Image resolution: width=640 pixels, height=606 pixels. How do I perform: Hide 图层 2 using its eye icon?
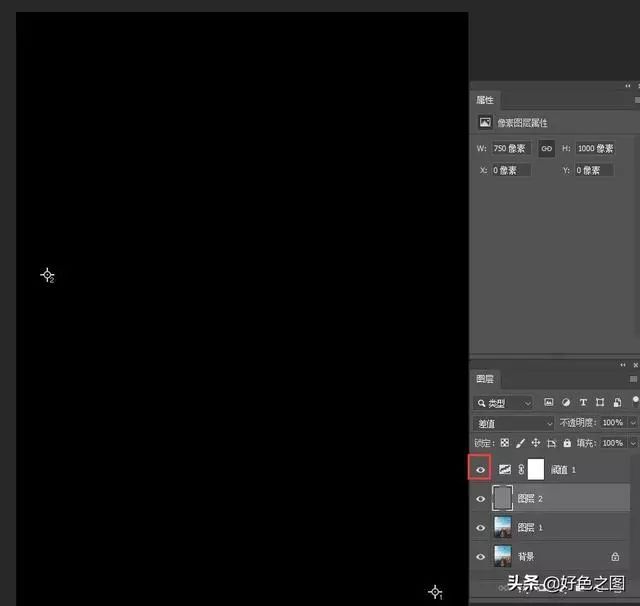click(481, 498)
